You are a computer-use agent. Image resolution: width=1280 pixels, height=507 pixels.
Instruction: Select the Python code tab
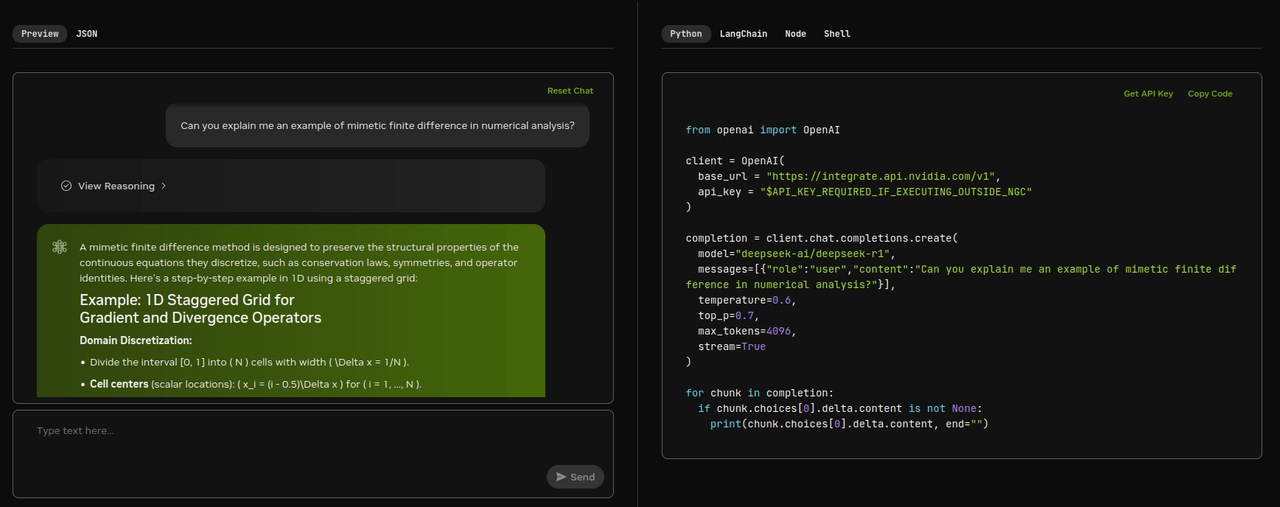(686, 34)
